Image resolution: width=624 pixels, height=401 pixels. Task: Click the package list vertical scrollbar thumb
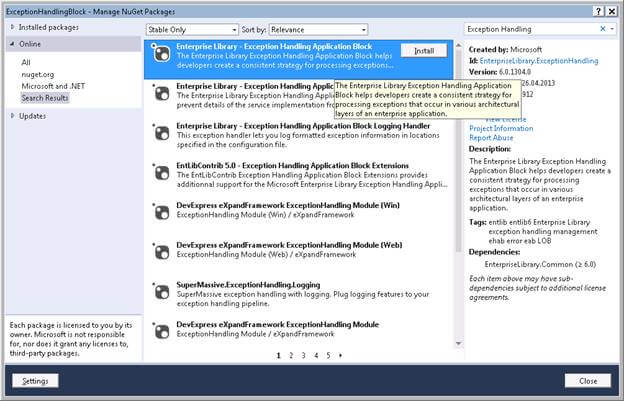pyautogui.click(x=459, y=150)
